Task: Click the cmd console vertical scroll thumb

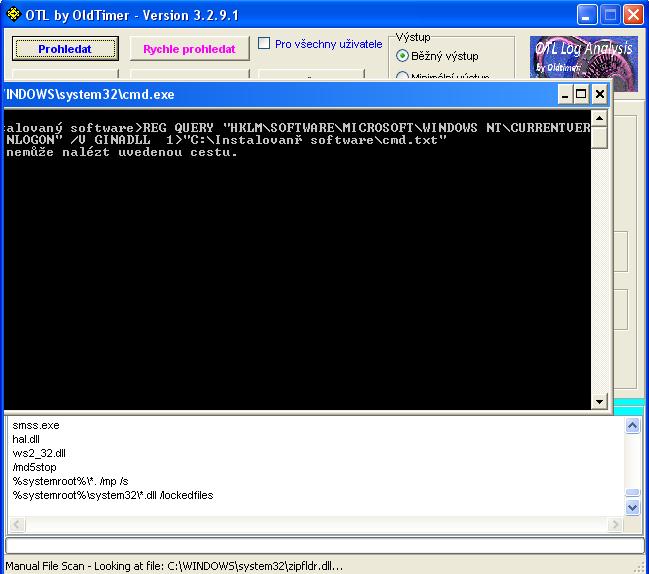Action: tap(599, 137)
